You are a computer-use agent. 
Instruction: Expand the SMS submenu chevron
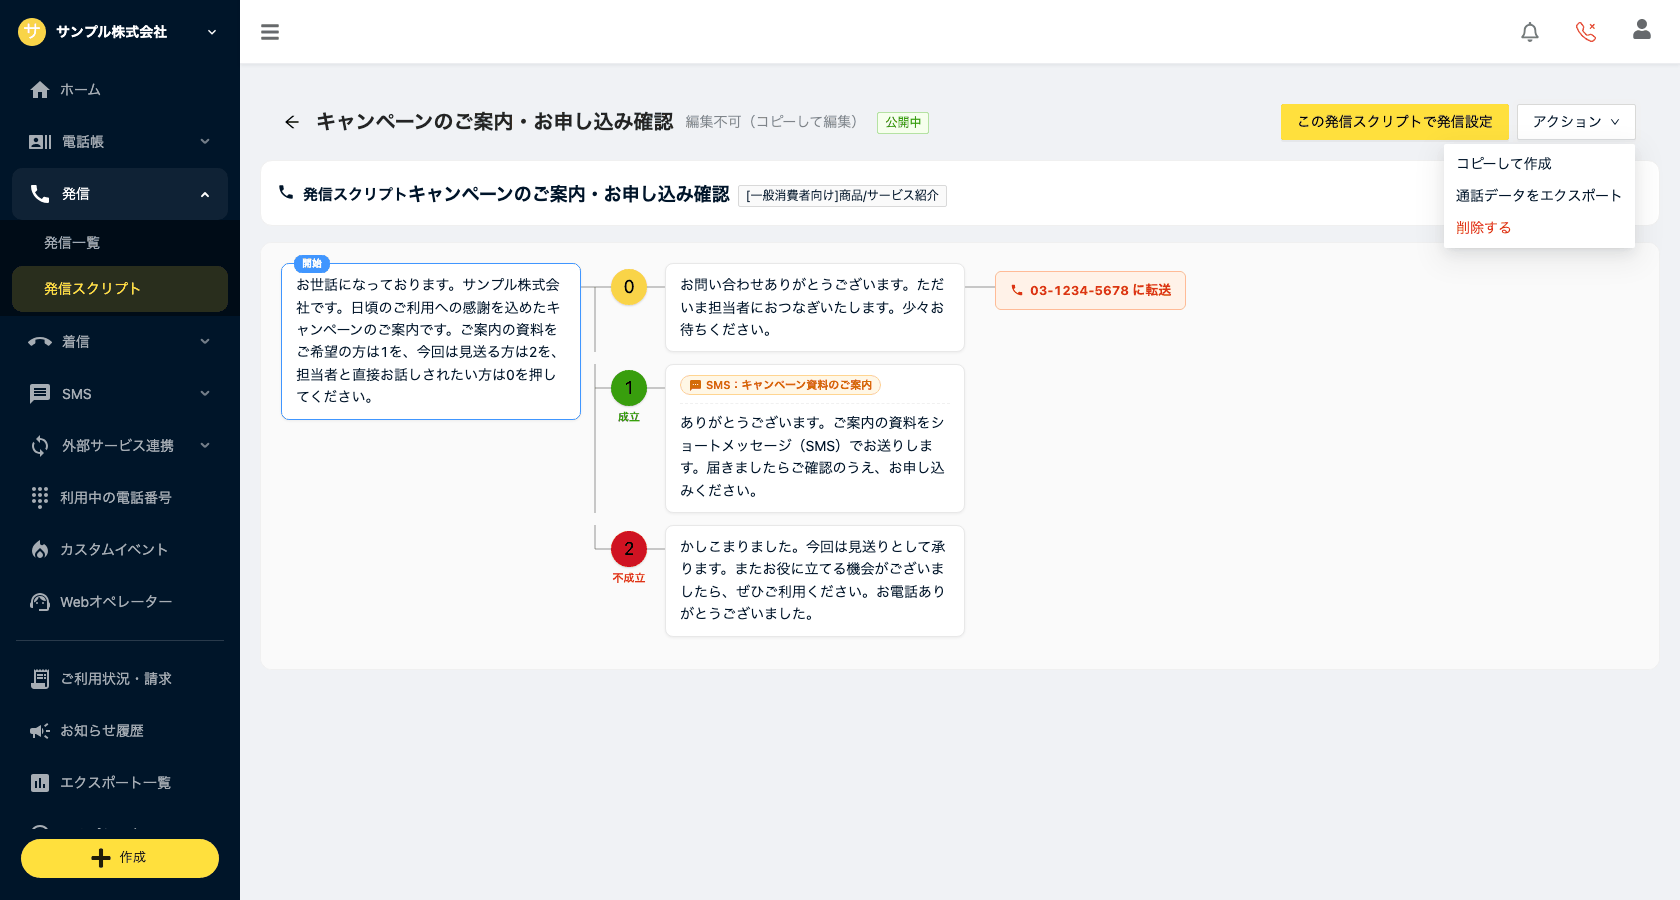click(x=205, y=394)
